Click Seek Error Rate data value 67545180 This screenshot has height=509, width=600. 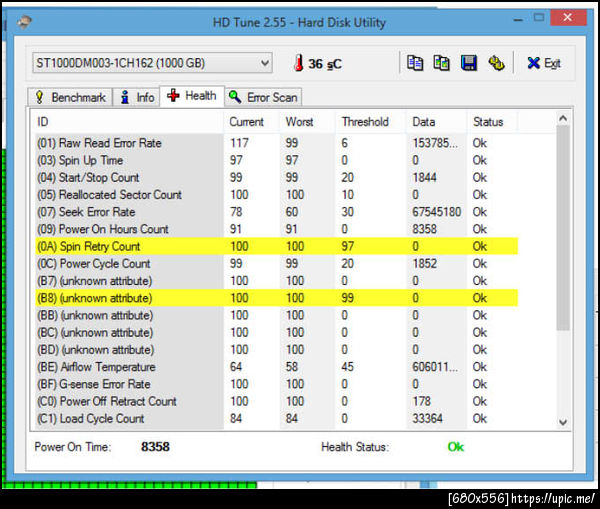(437, 212)
